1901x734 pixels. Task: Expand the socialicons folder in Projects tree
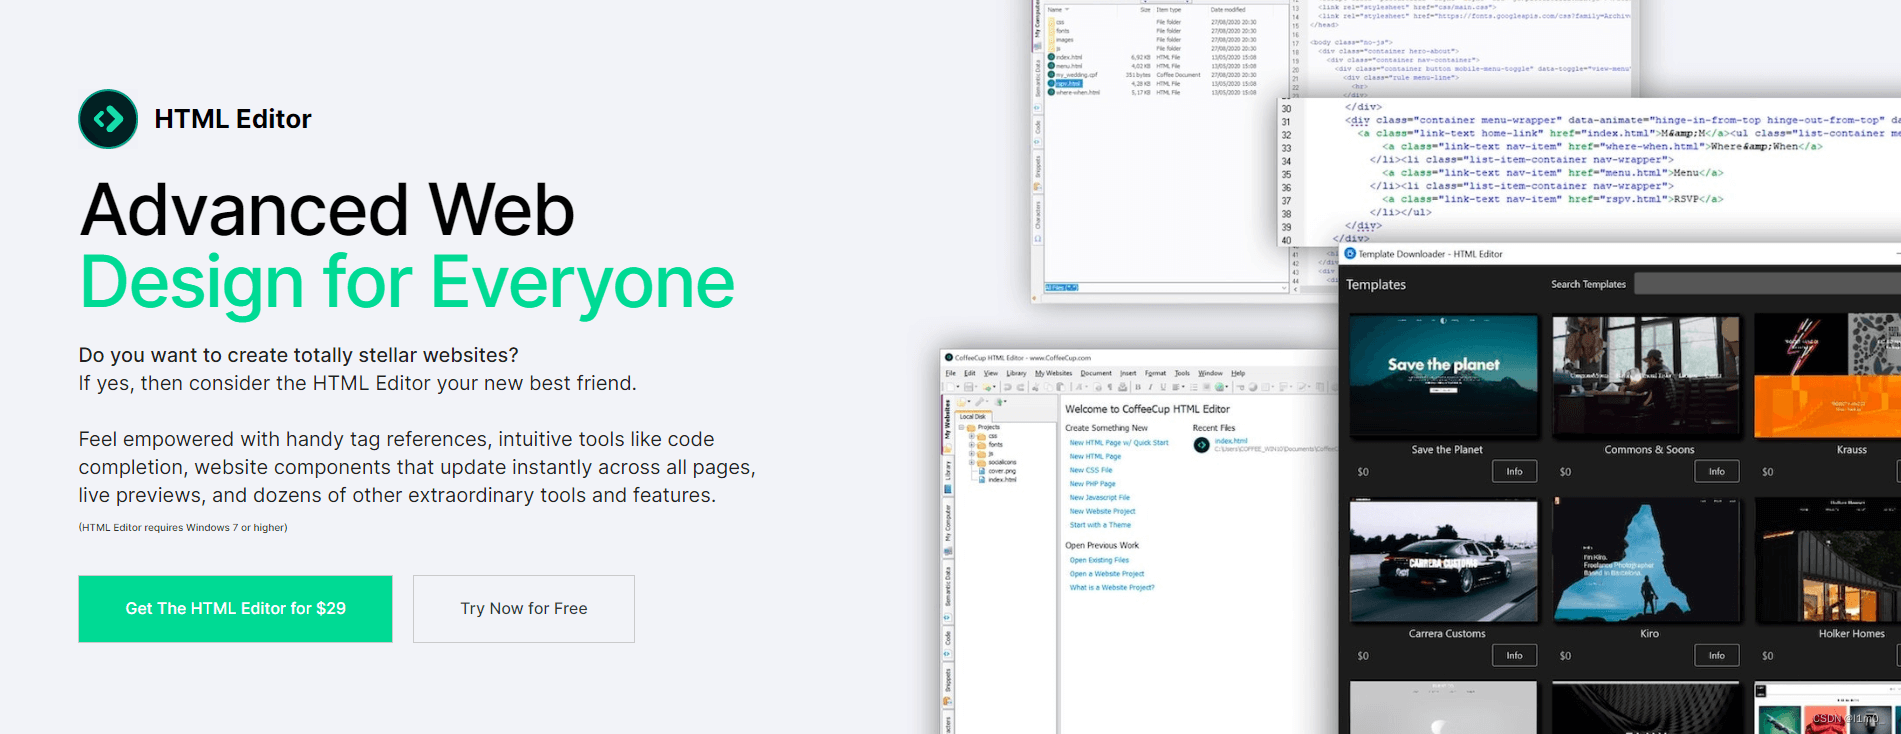(972, 462)
